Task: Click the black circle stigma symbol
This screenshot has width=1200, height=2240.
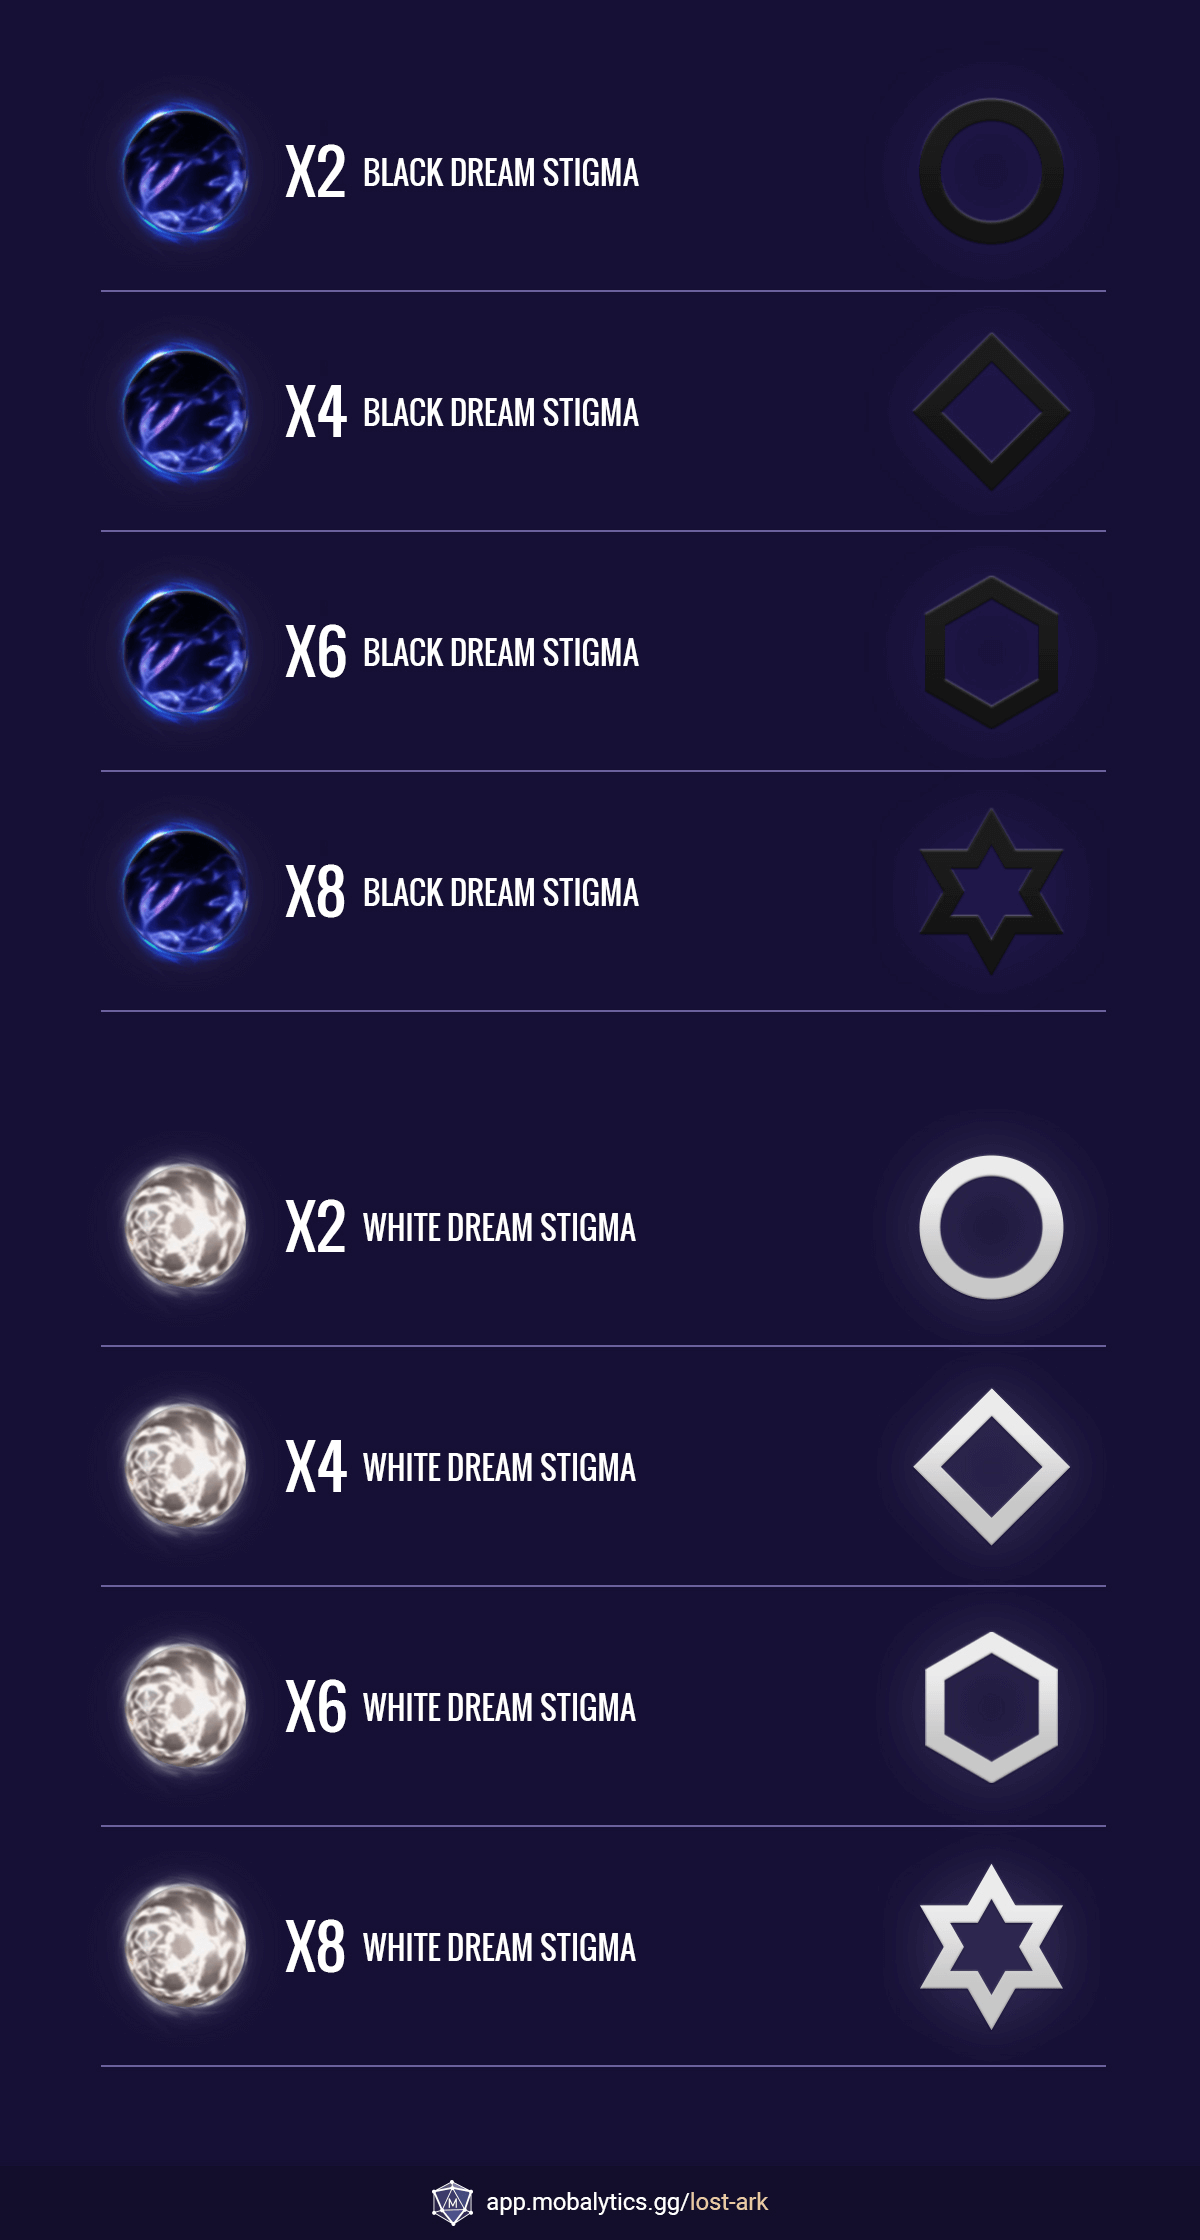Action: [x=991, y=171]
